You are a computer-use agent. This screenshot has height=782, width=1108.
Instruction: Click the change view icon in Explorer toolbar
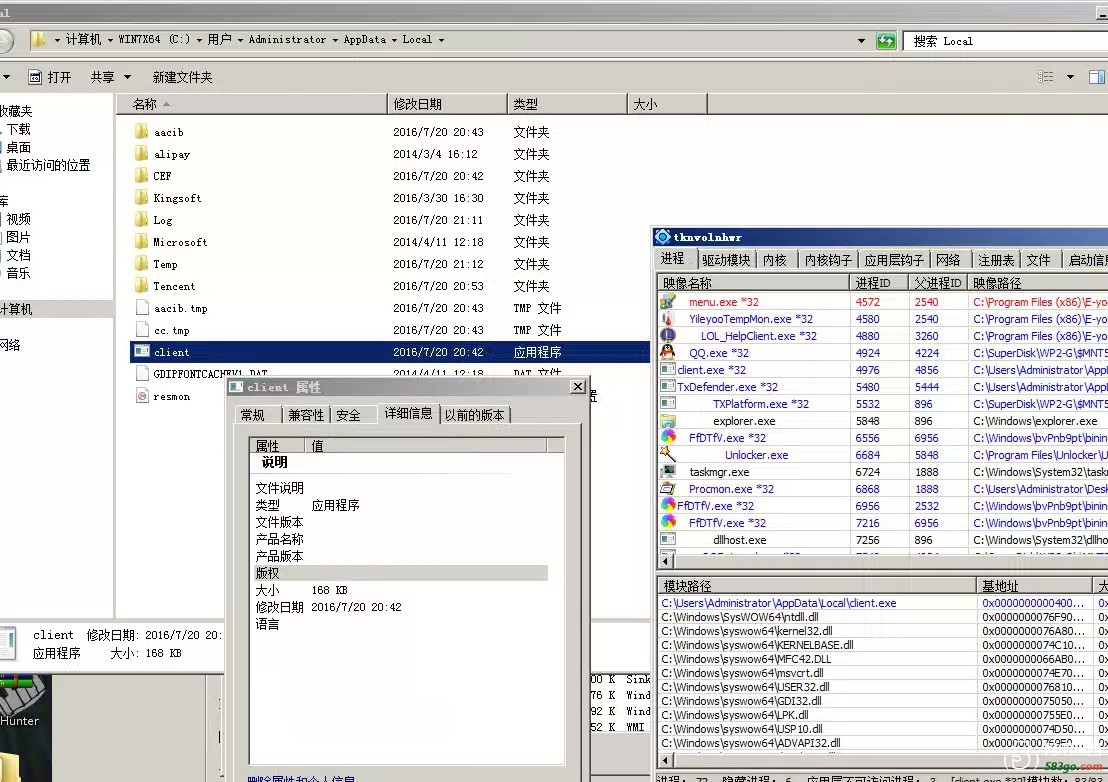point(1046,77)
